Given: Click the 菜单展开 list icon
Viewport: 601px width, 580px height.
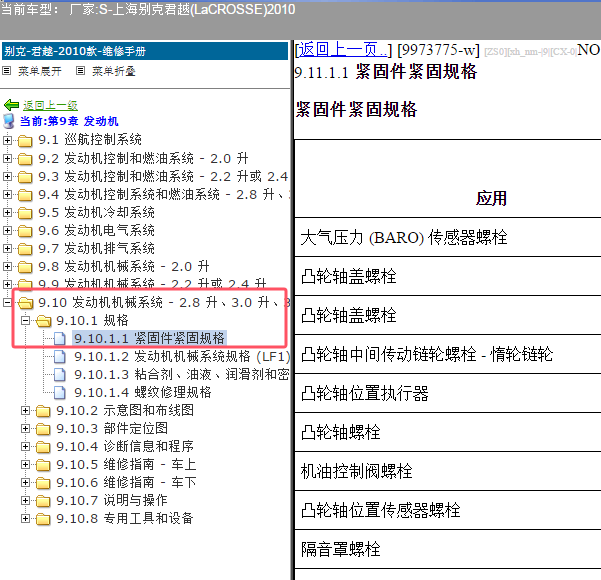Looking at the screenshot, I should click(7, 71).
